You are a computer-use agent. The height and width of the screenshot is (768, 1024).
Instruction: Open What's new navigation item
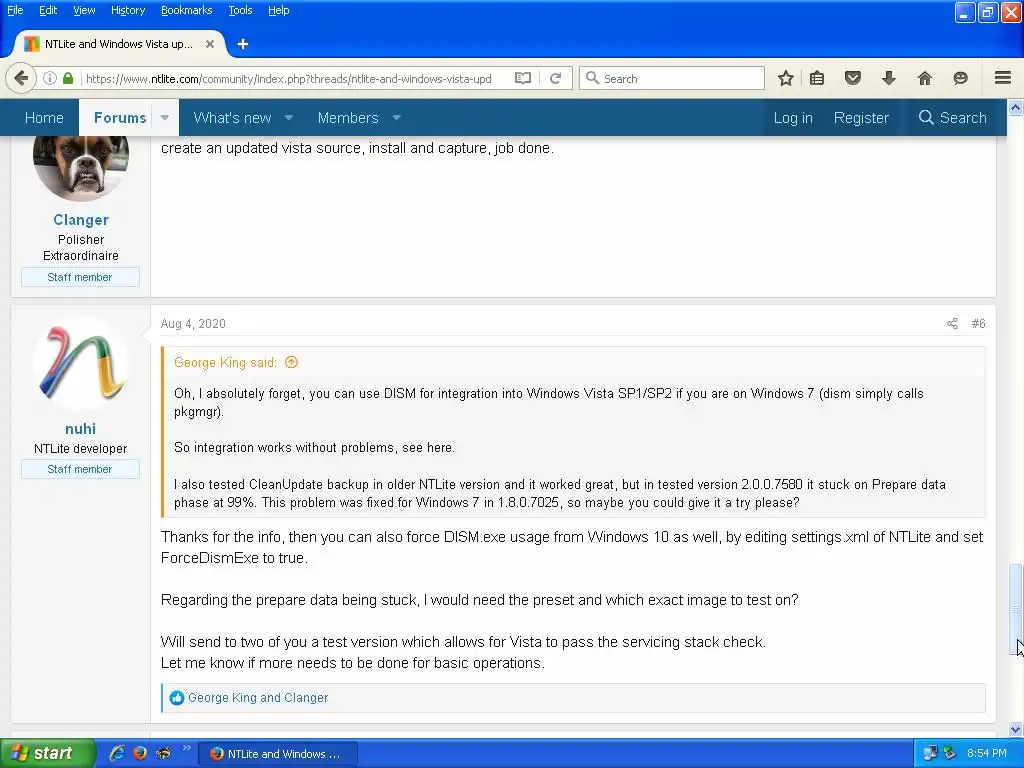pyautogui.click(x=232, y=118)
